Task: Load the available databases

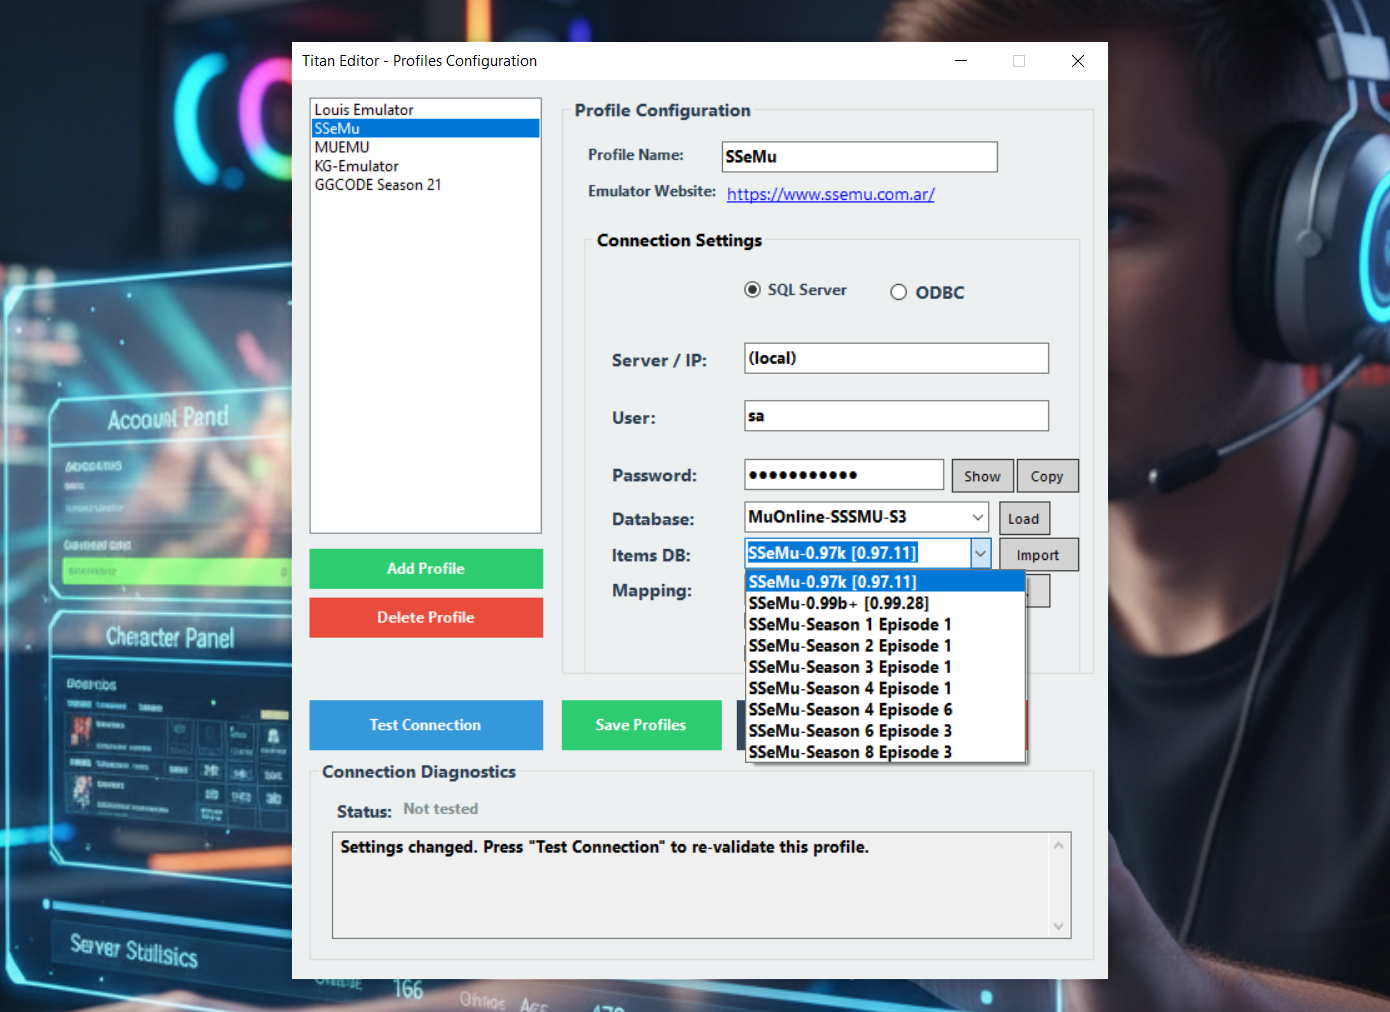Action: (x=1024, y=518)
